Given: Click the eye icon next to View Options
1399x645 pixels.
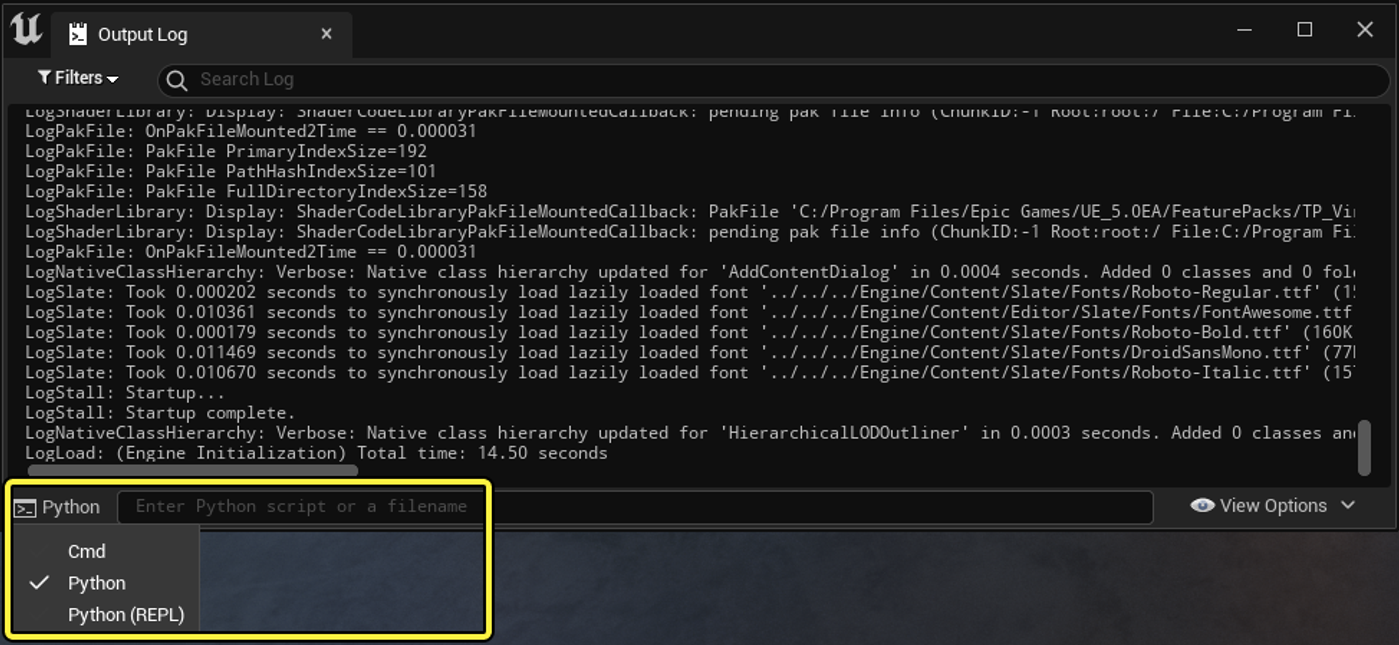Looking at the screenshot, I should [x=1203, y=505].
